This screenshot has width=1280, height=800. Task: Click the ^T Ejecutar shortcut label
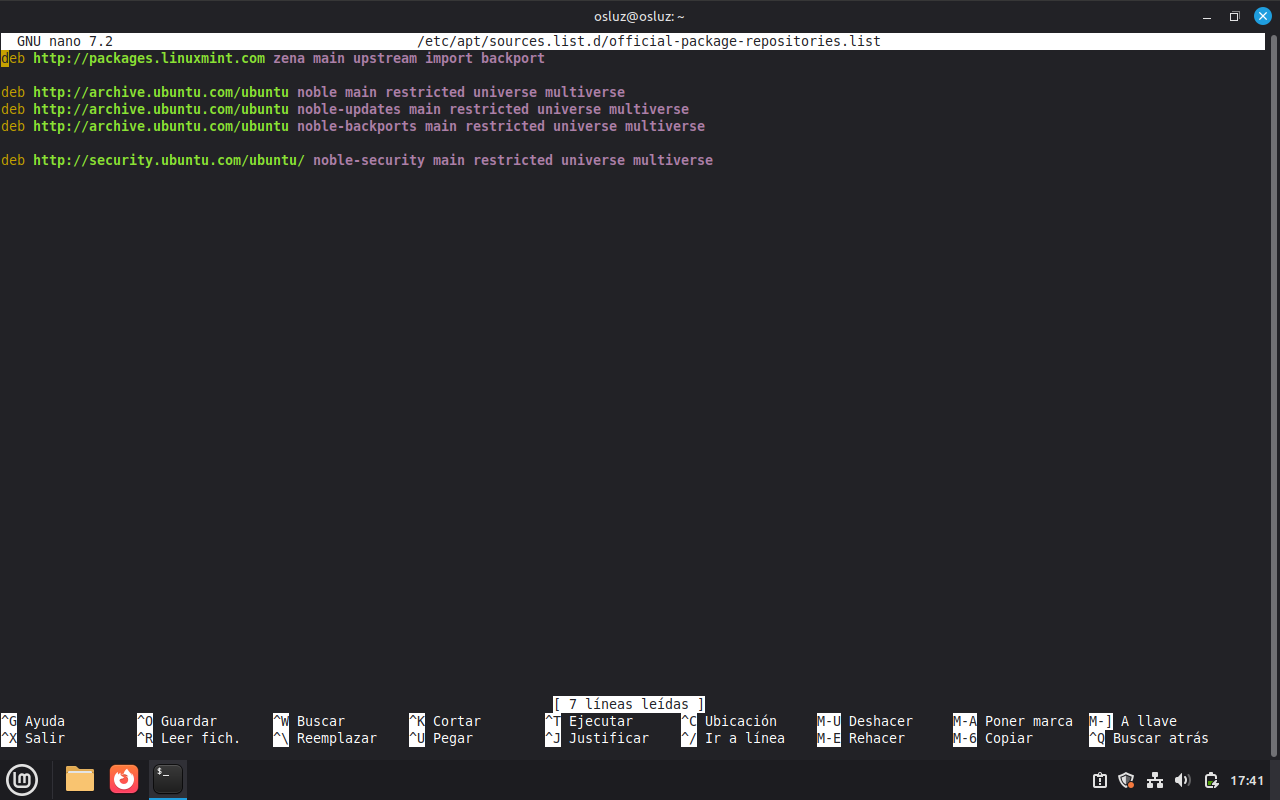tap(589, 721)
